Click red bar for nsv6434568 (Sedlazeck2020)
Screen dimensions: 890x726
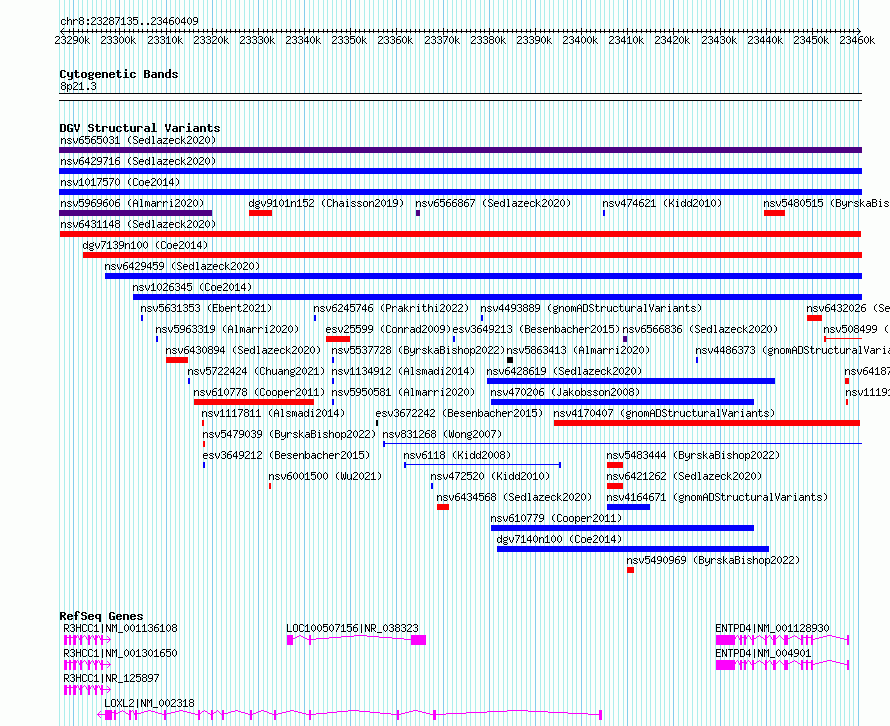[443, 507]
